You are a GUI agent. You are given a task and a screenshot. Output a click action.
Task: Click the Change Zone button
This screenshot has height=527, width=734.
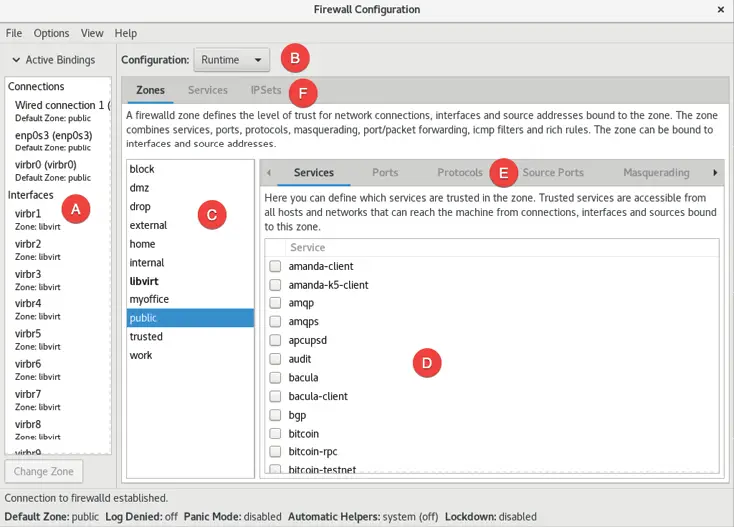click(x=43, y=471)
